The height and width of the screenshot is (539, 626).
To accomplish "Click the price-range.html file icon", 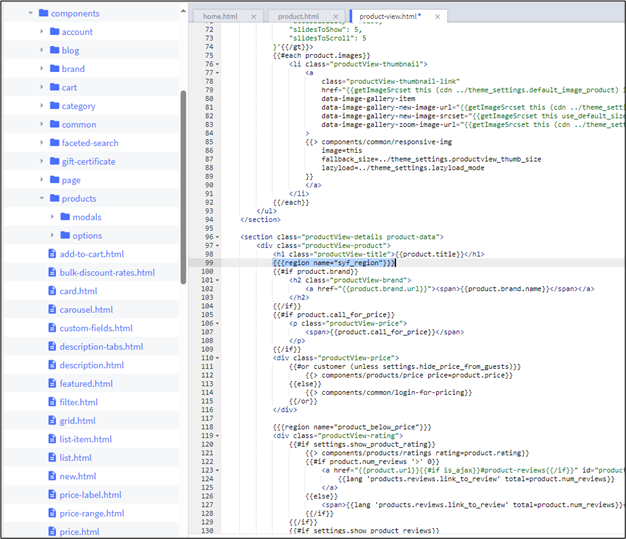I will click(x=52, y=513).
